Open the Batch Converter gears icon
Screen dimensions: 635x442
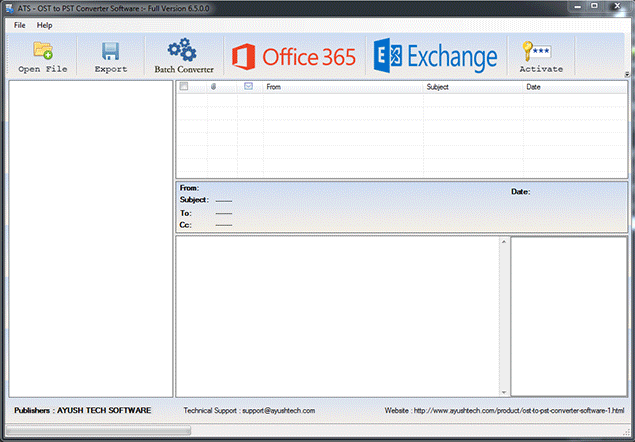[x=183, y=50]
